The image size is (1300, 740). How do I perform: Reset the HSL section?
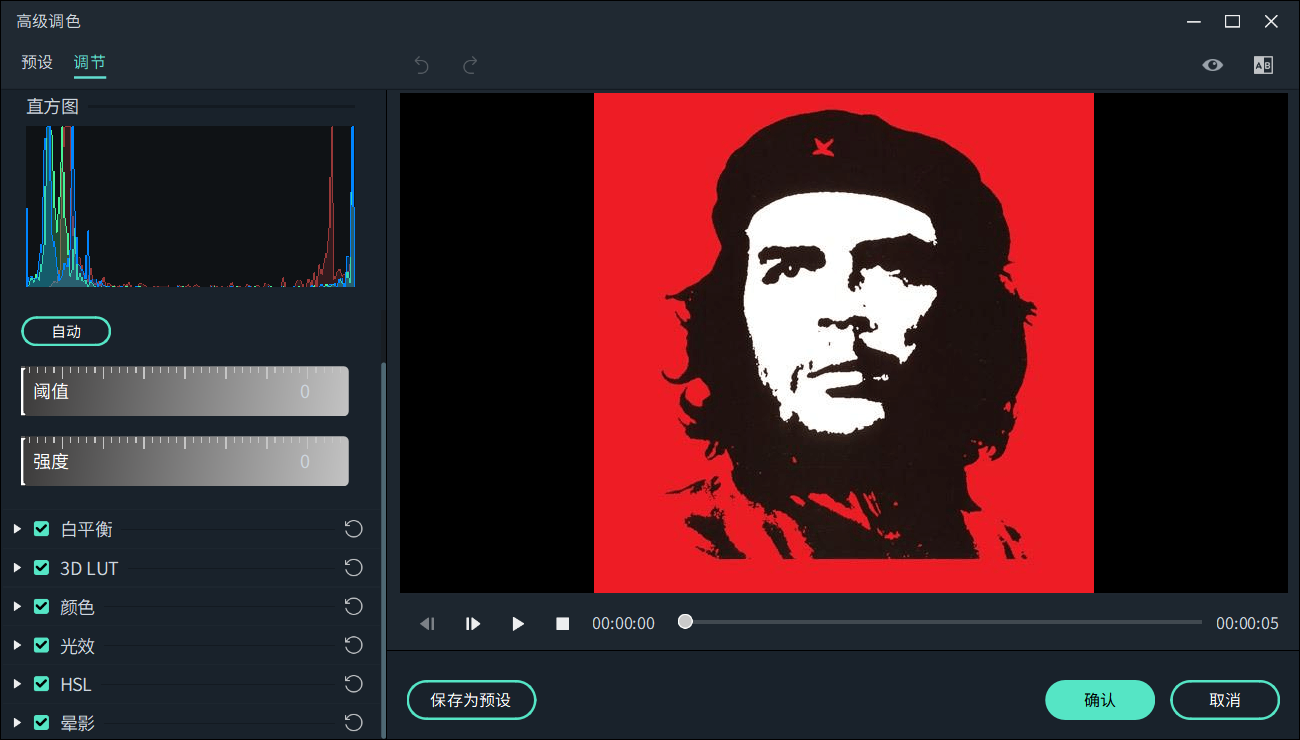[353, 684]
